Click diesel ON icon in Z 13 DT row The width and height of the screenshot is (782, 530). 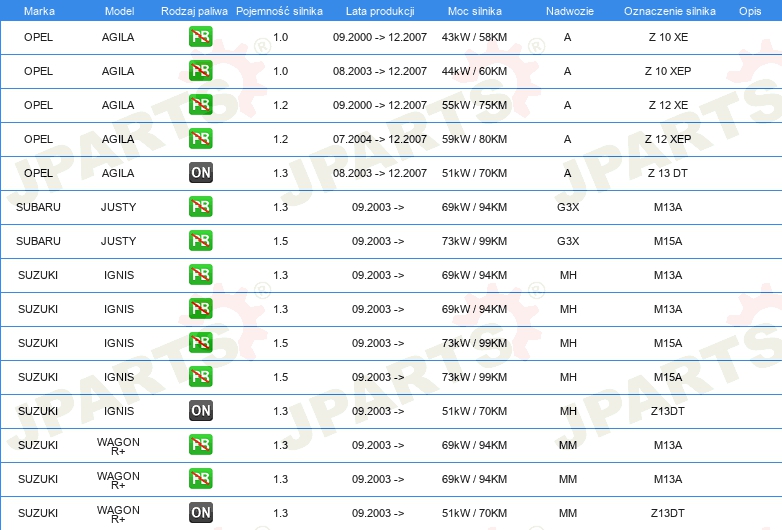(200, 173)
